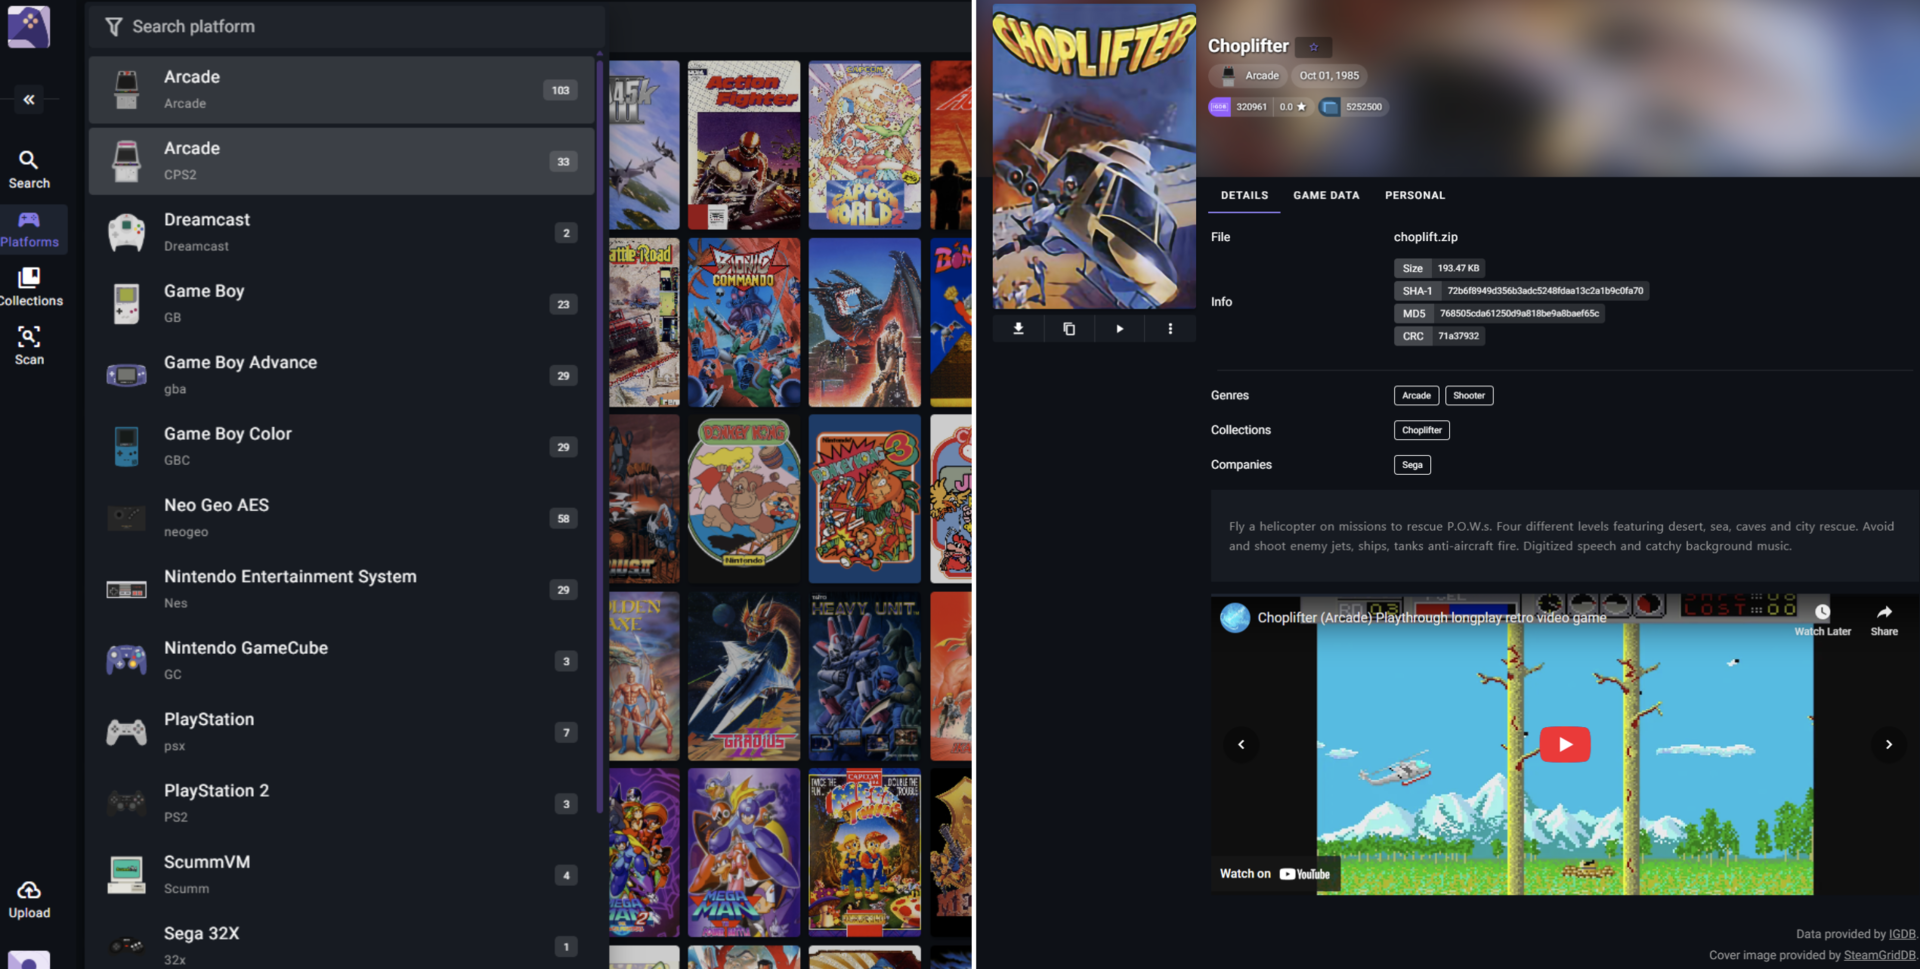This screenshot has width=1920, height=969.
Task: Open Platforms in the sidebar
Action: pyautogui.click(x=29, y=230)
